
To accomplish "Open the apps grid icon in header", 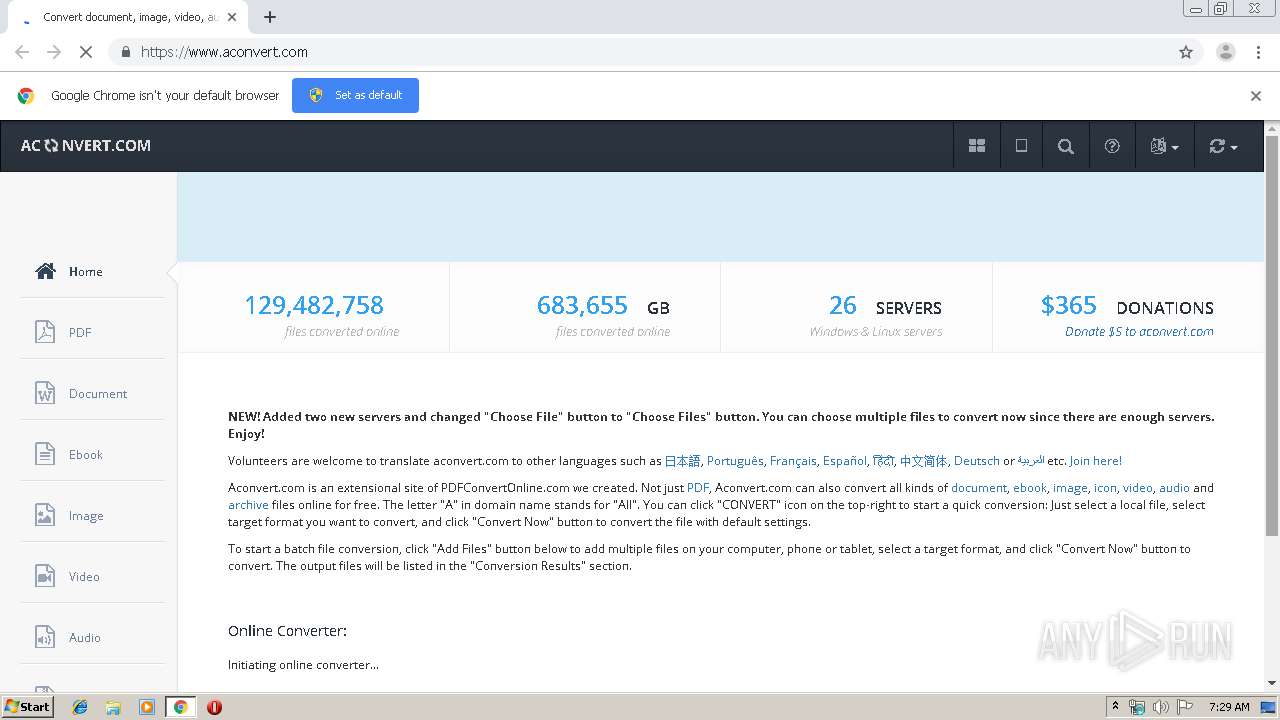I will (x=977, y=146).
